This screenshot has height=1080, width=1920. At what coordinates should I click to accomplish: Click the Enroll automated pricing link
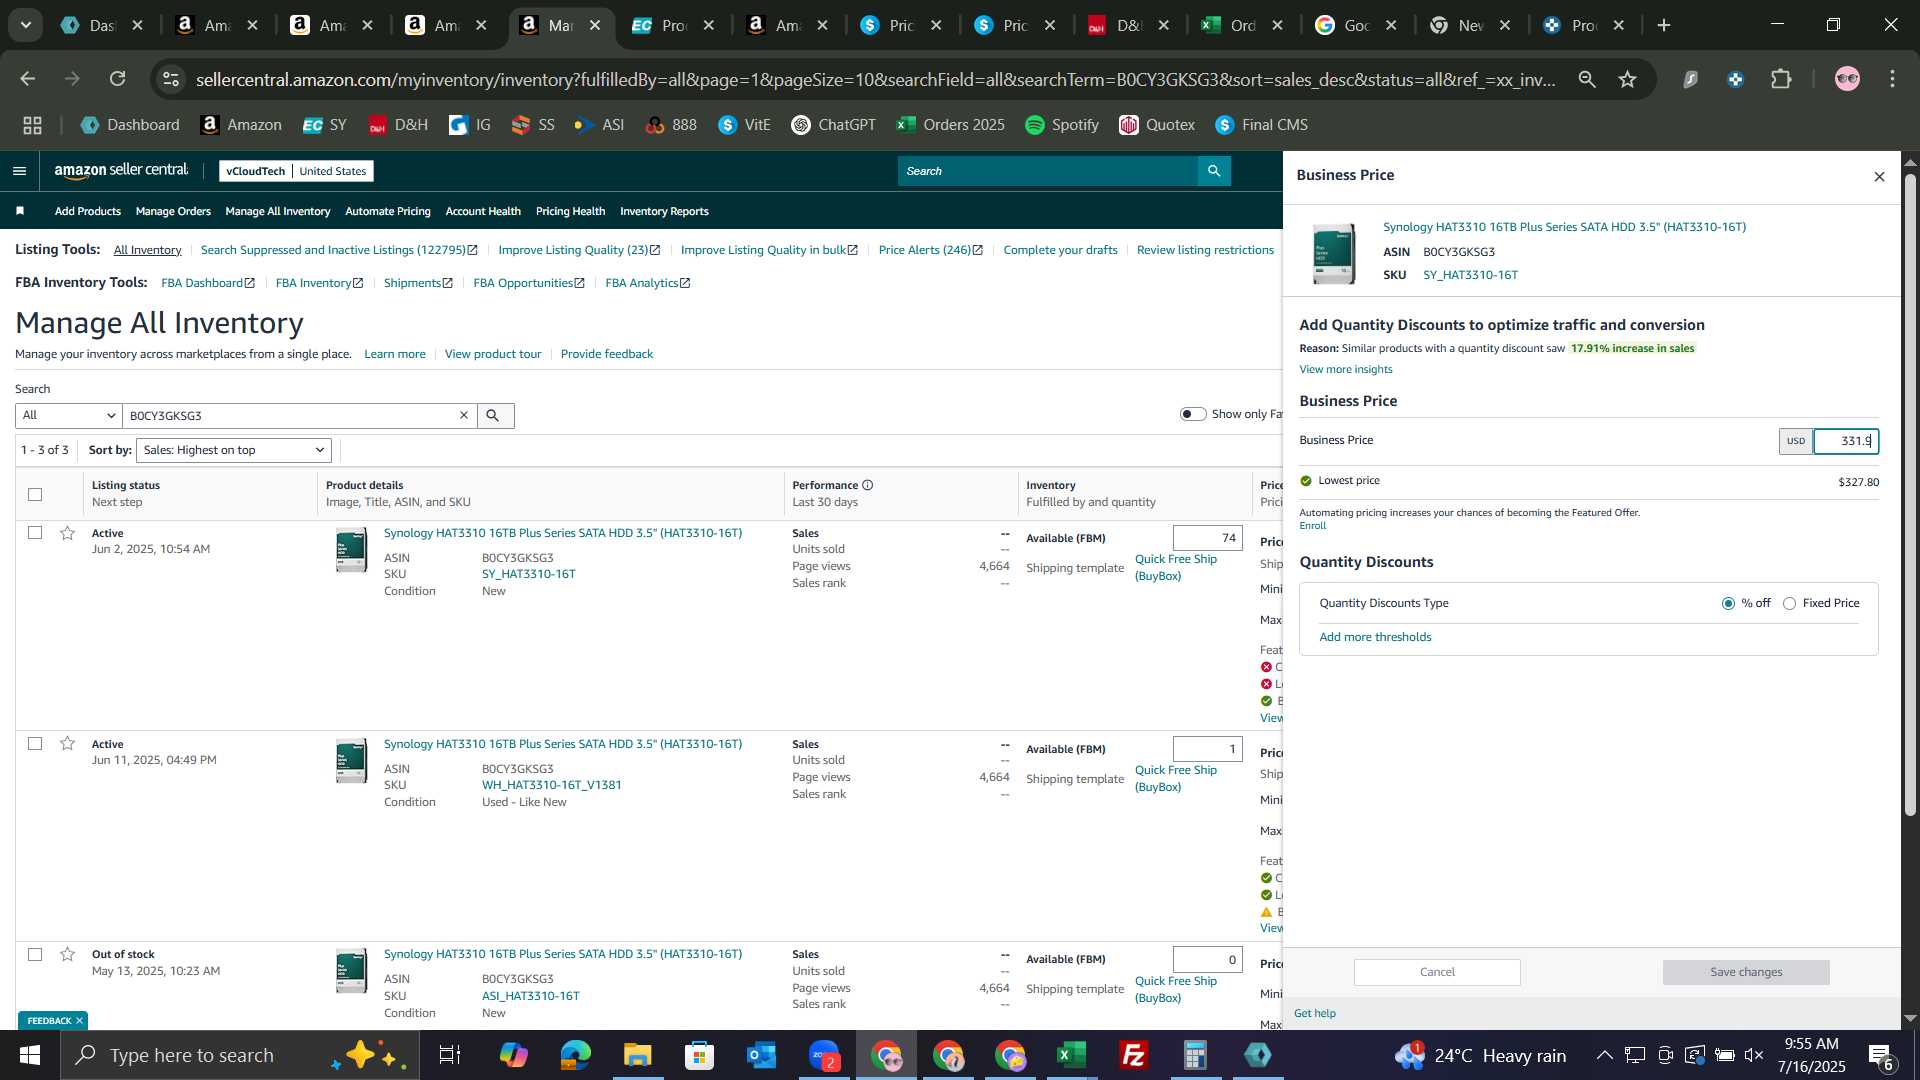tap(1312, 526)
